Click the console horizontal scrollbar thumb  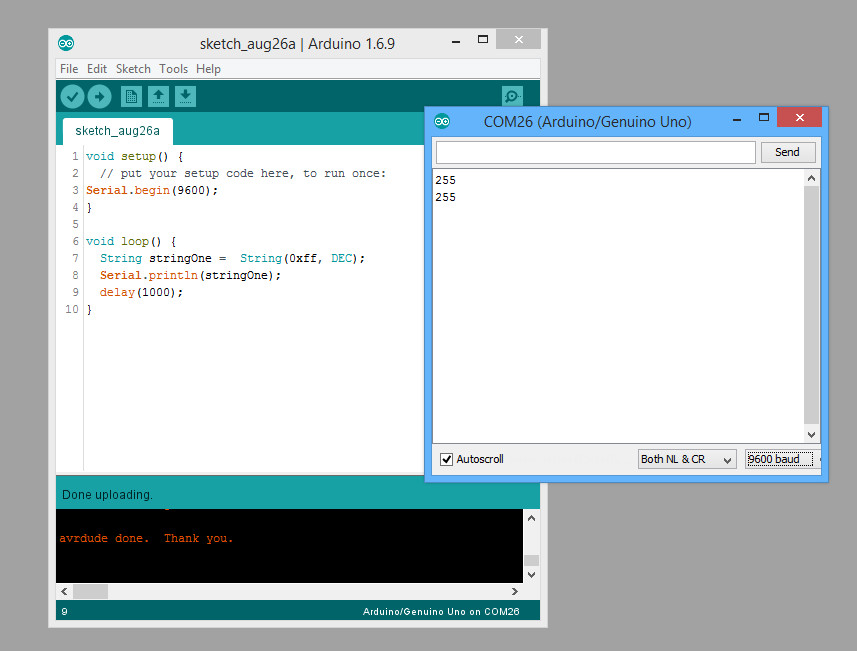coord(90,591)
